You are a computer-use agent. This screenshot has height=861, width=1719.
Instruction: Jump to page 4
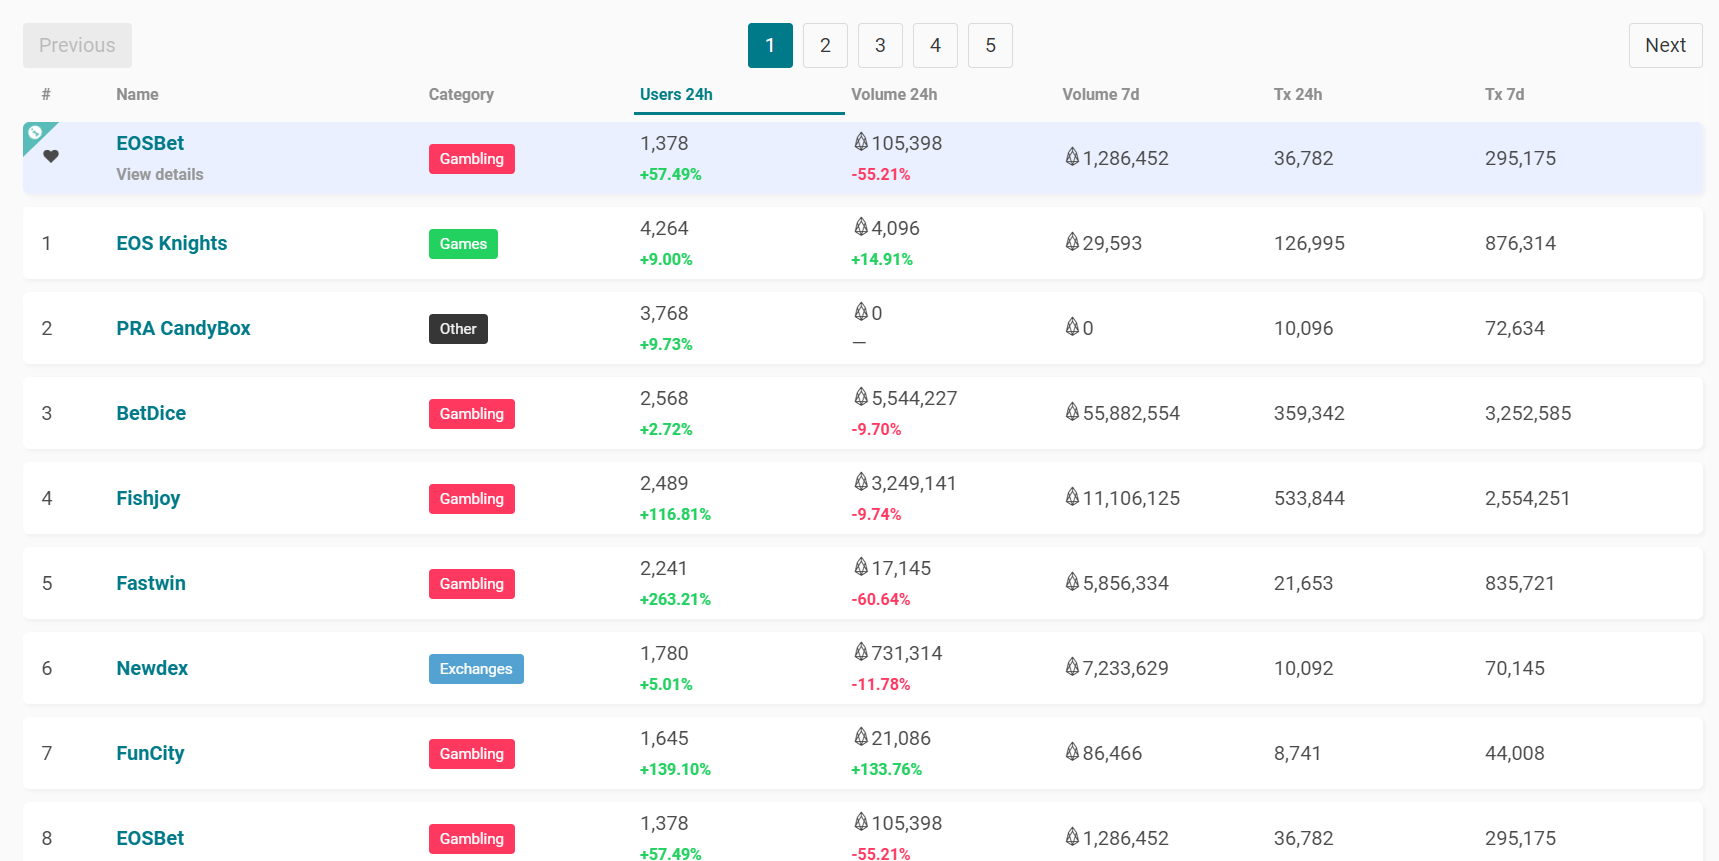click(935, 45)
